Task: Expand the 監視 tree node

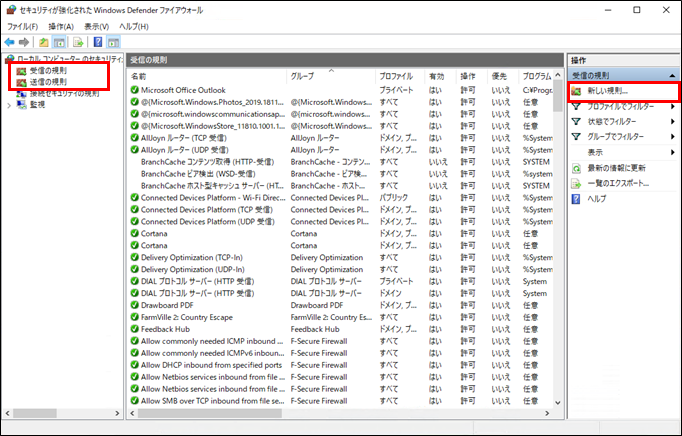Action: tap(9, 104)
